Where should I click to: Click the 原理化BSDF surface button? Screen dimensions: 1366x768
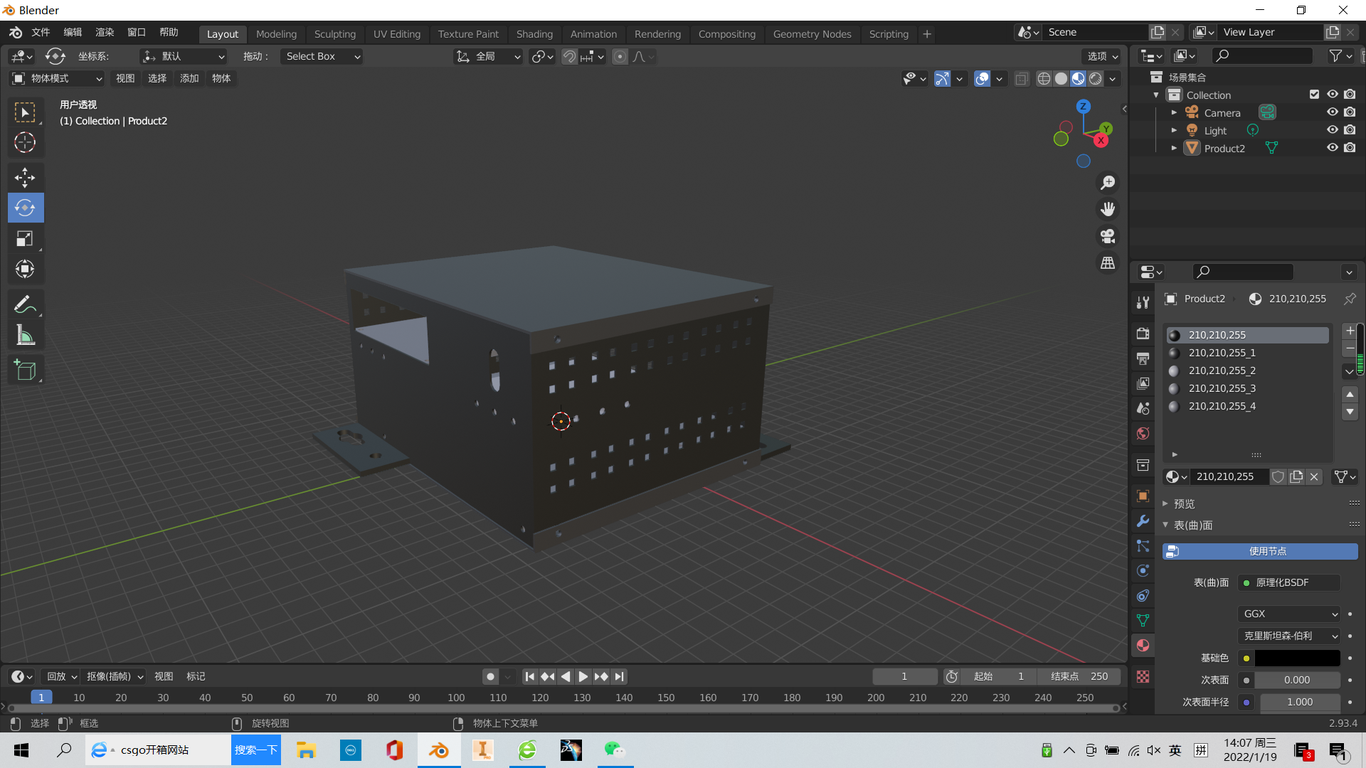click(1289, 583)
